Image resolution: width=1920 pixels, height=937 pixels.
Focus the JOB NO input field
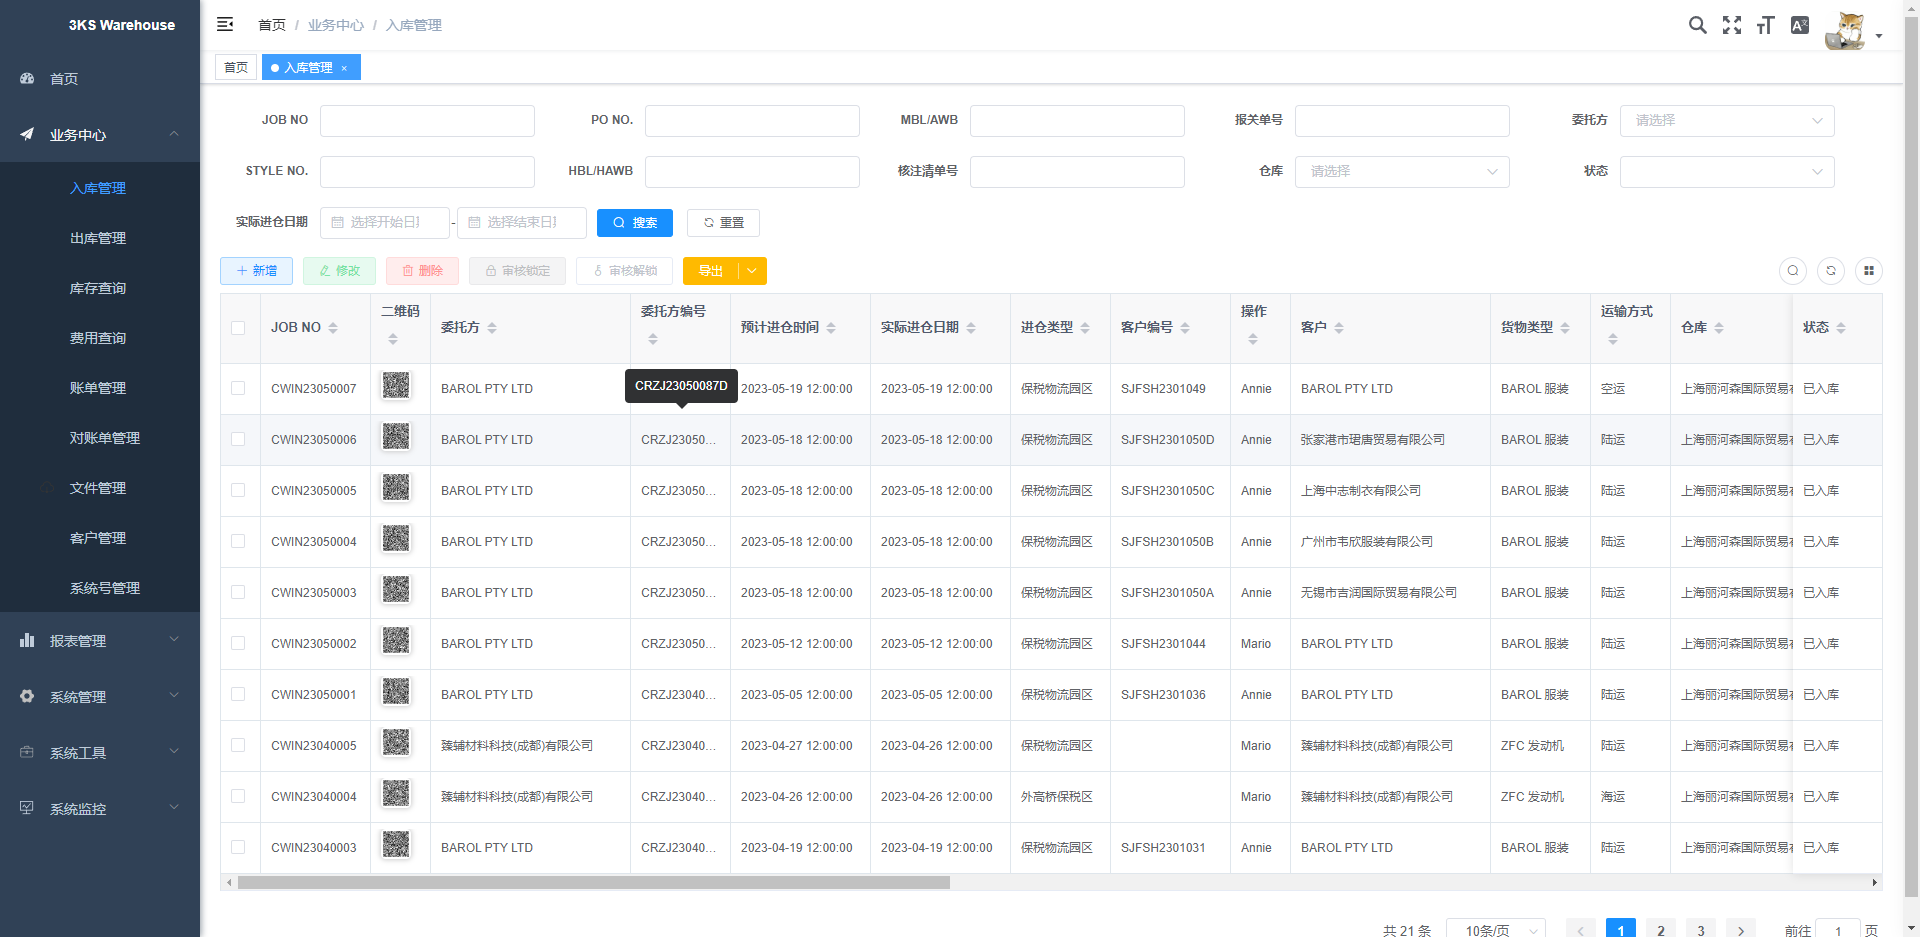pyautogui.click(x=427, y=121)
